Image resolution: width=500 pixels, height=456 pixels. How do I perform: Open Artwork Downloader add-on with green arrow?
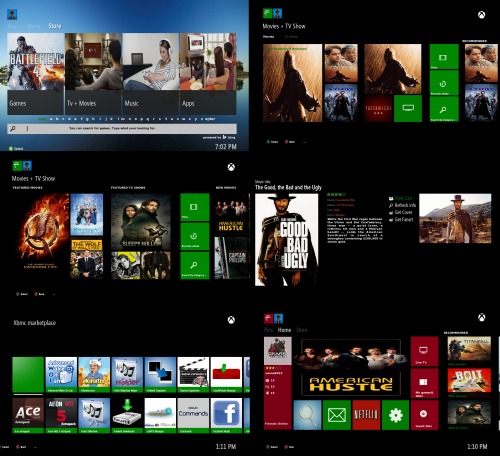127,416
